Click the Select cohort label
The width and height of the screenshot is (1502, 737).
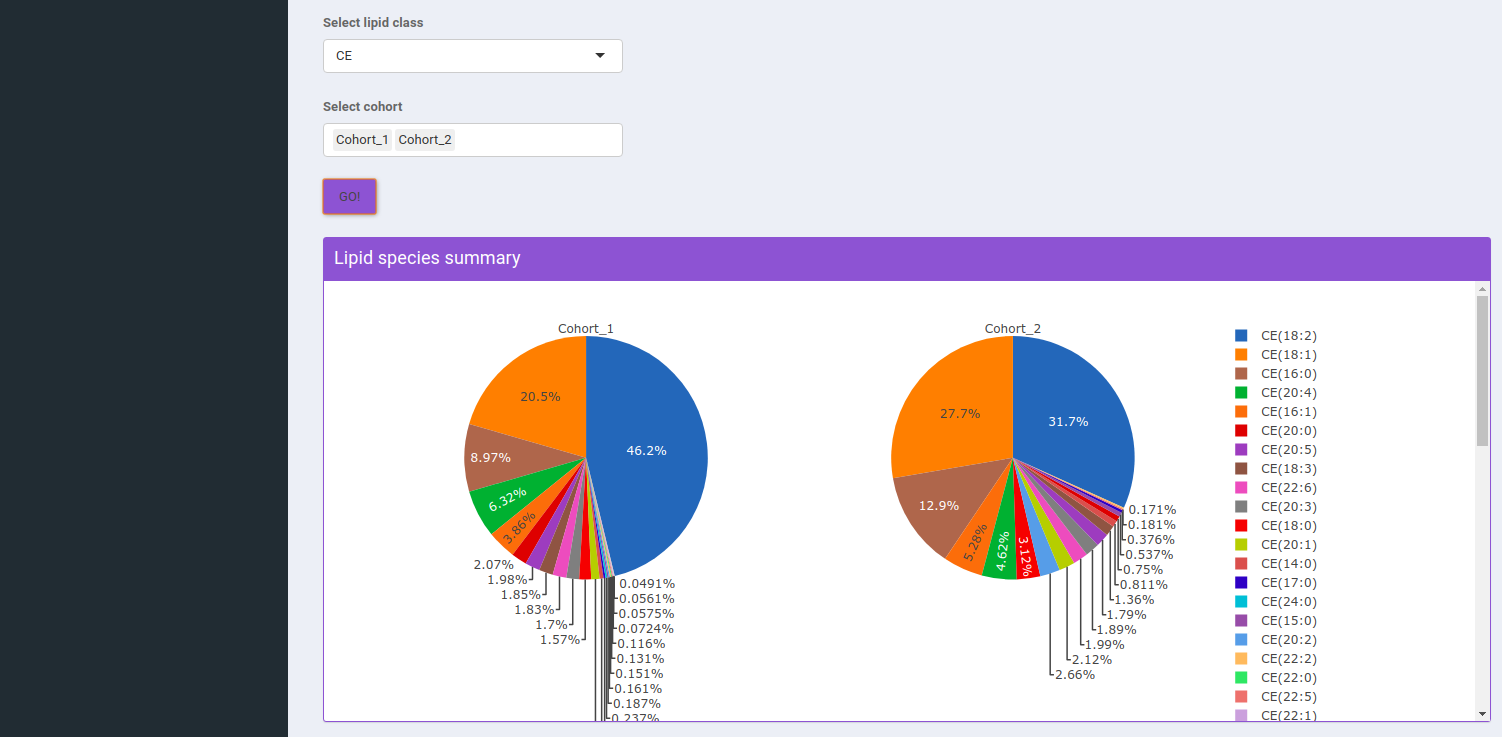pyautogui.click(x=363, y=106)
